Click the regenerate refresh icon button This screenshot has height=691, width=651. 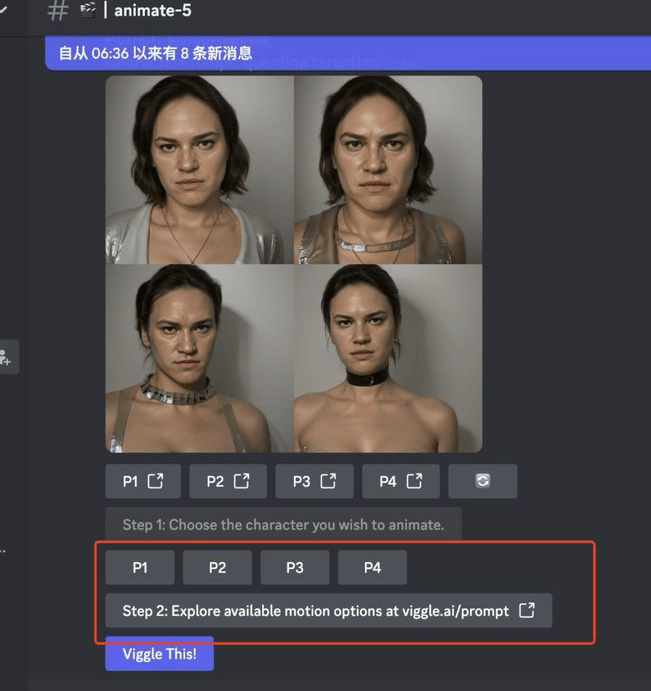[483, 481]
